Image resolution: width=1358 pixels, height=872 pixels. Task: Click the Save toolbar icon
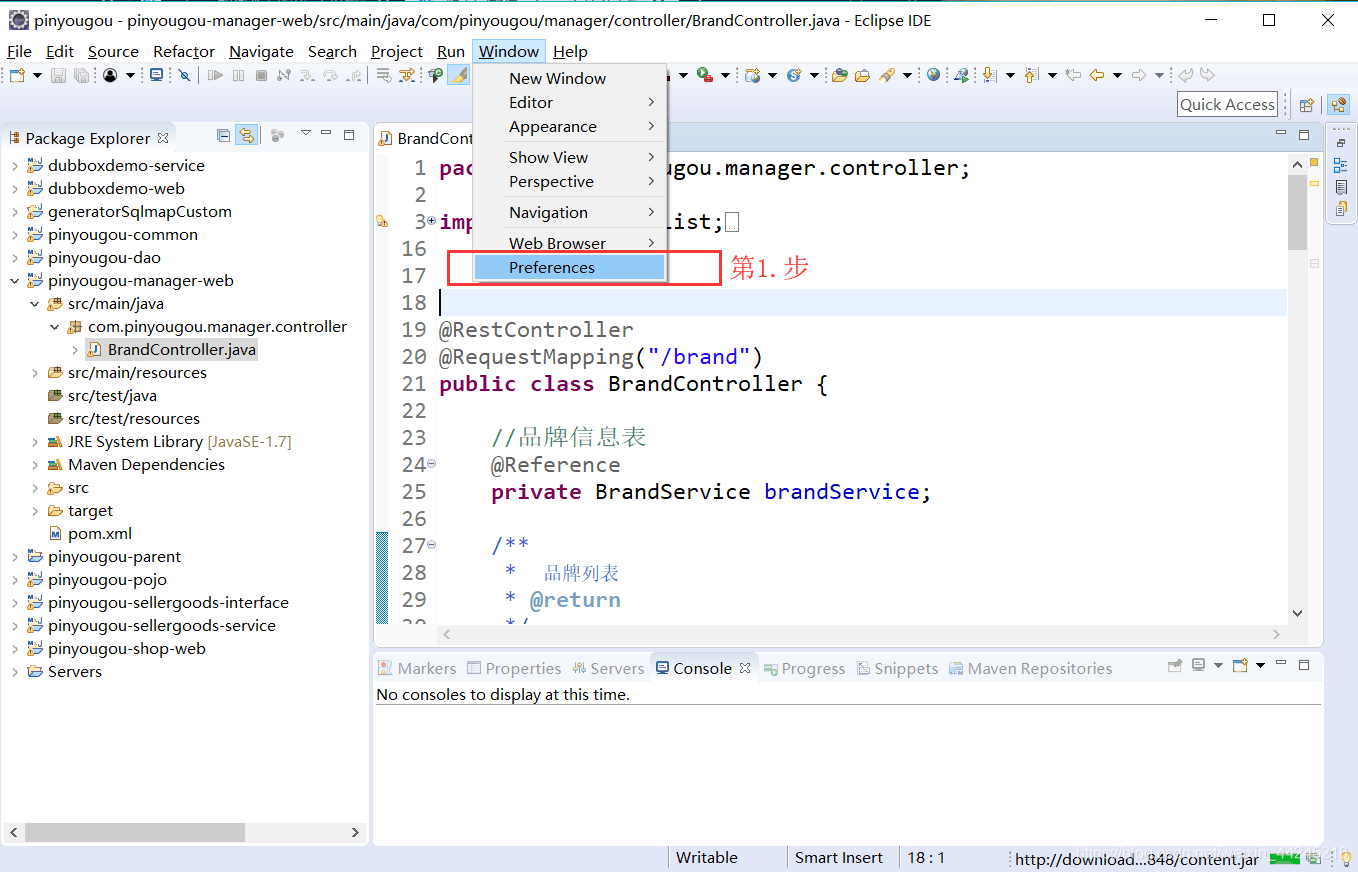click(x=58, y=75)
